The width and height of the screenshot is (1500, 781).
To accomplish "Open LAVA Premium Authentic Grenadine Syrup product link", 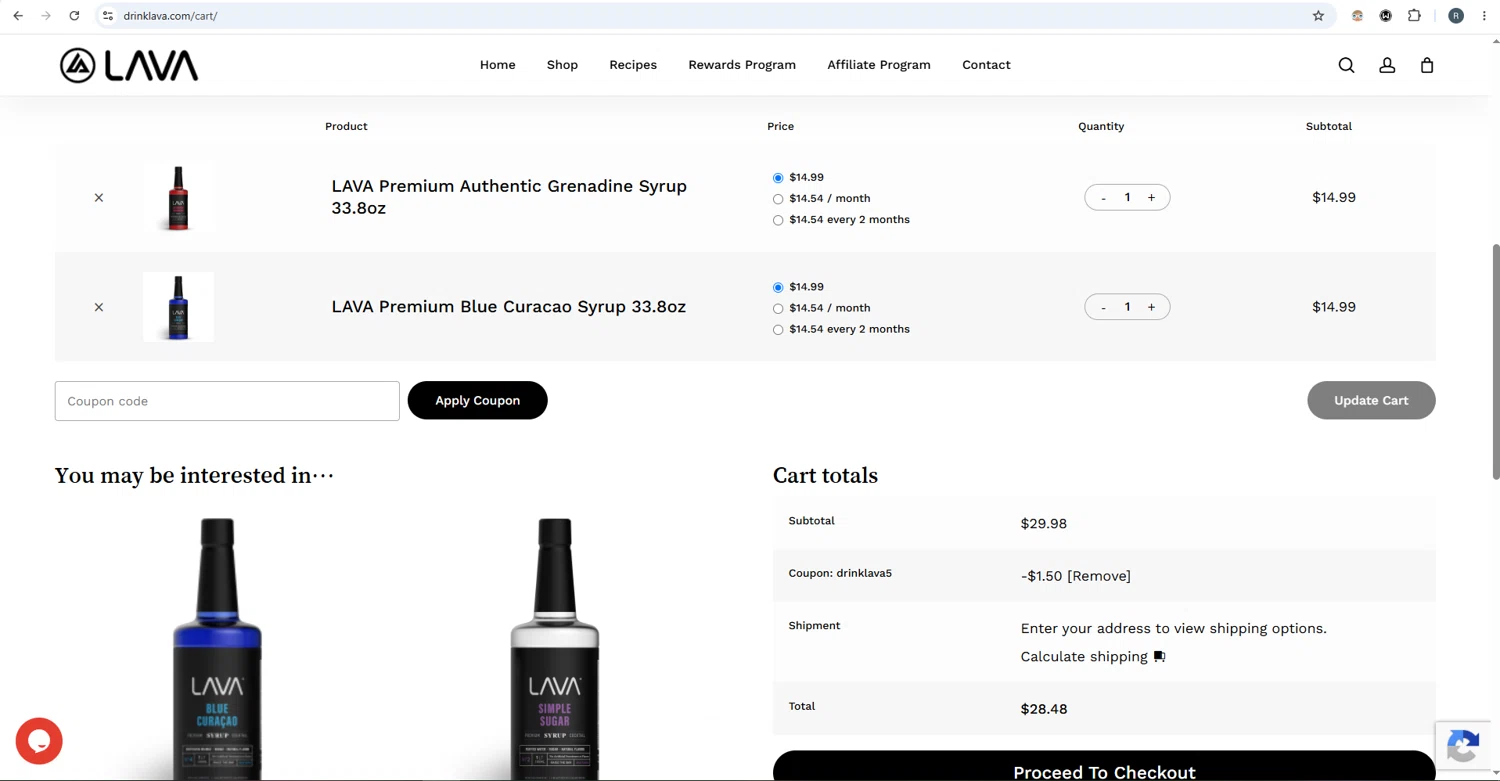I will coord(509,197).
